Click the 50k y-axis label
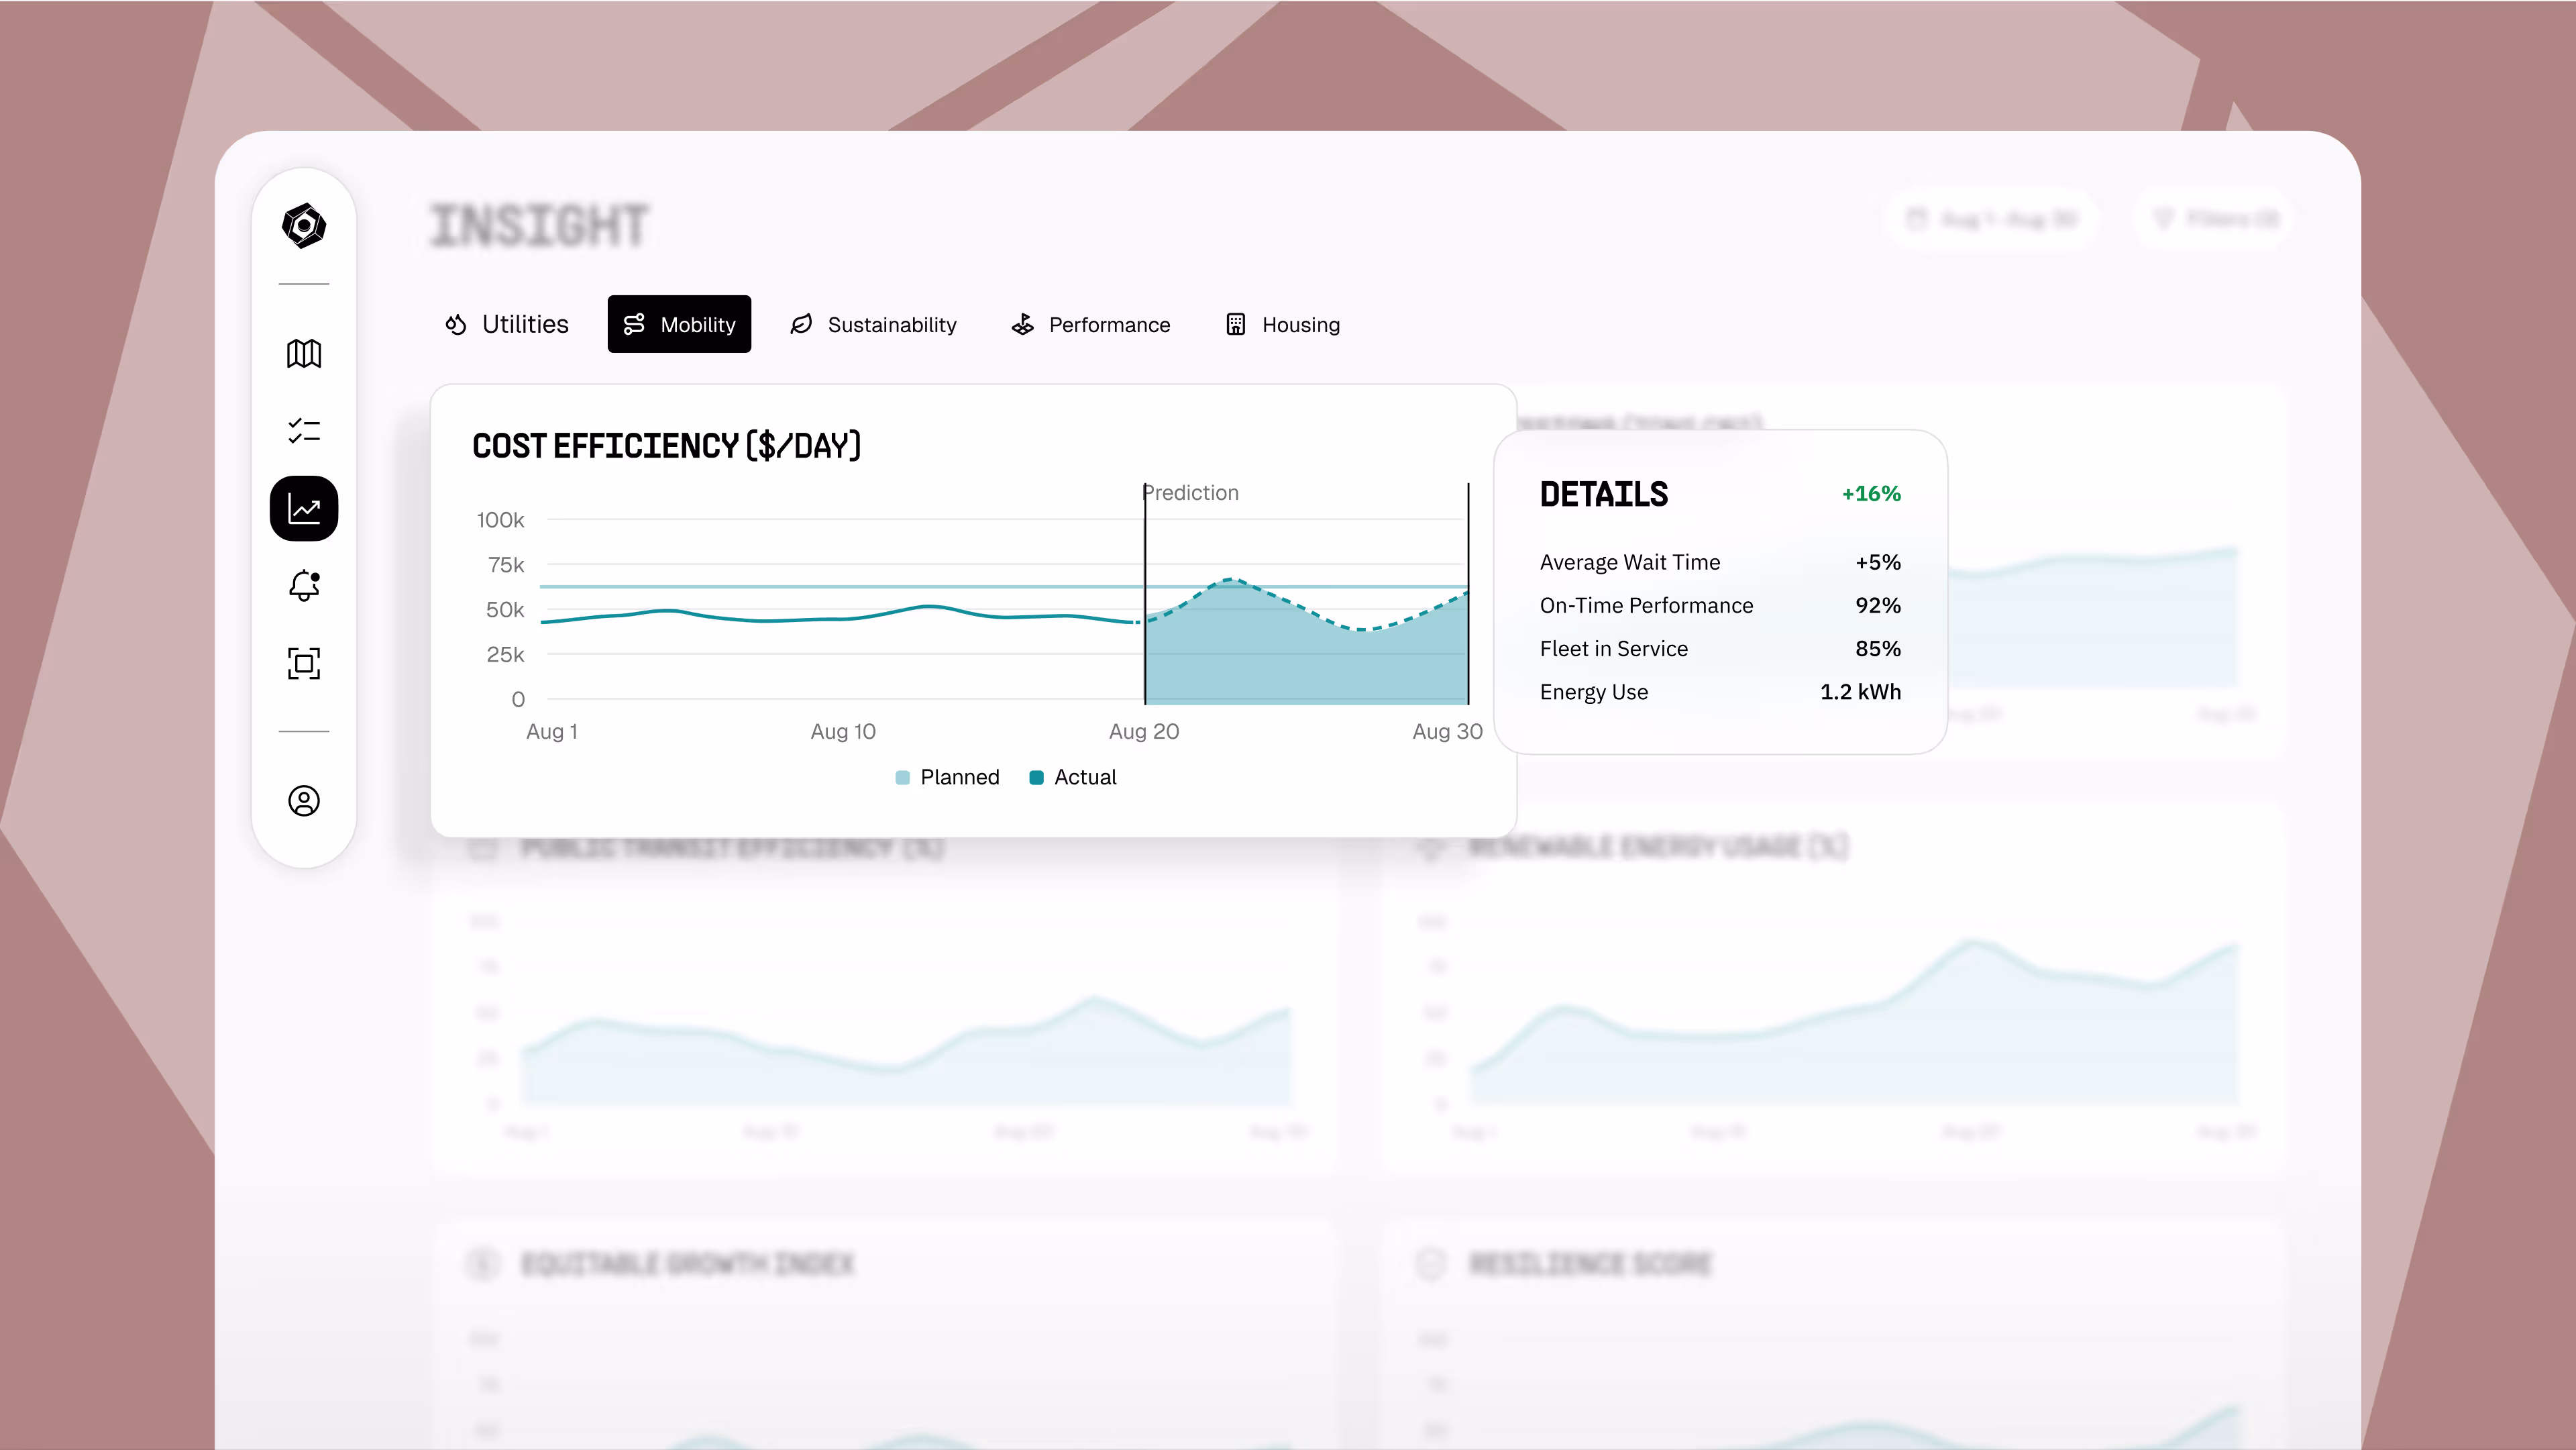The height and width of the screenshot is (1450, 2576). [x=505, y=610]
